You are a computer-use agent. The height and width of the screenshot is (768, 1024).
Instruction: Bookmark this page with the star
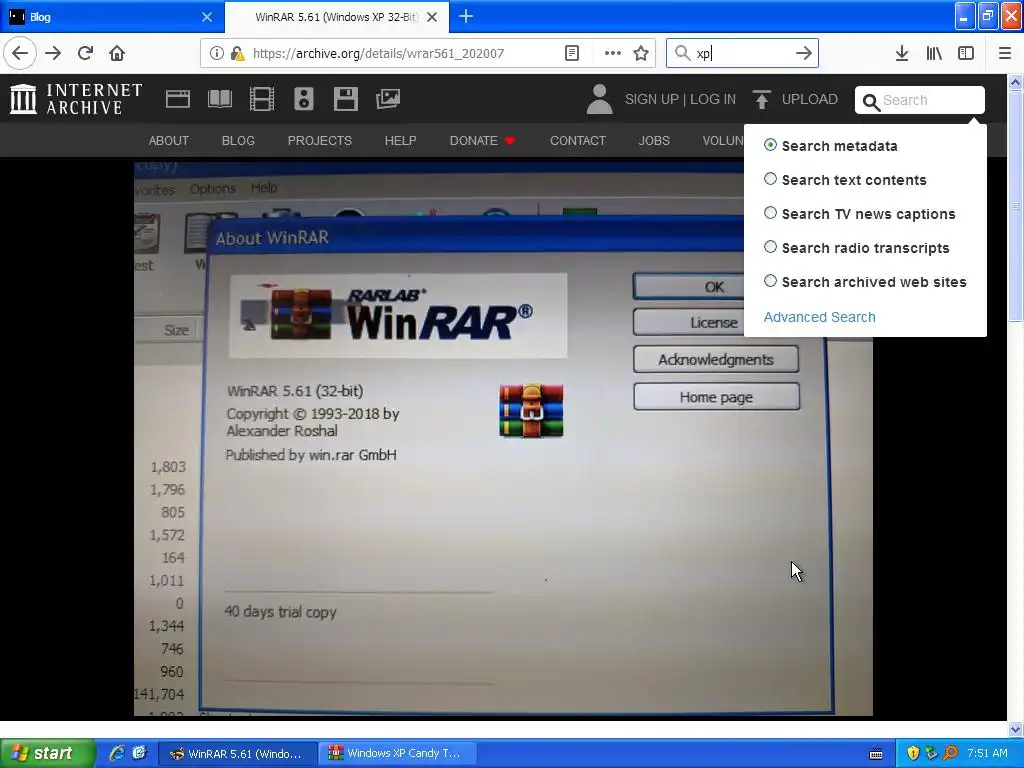(641, 53)
